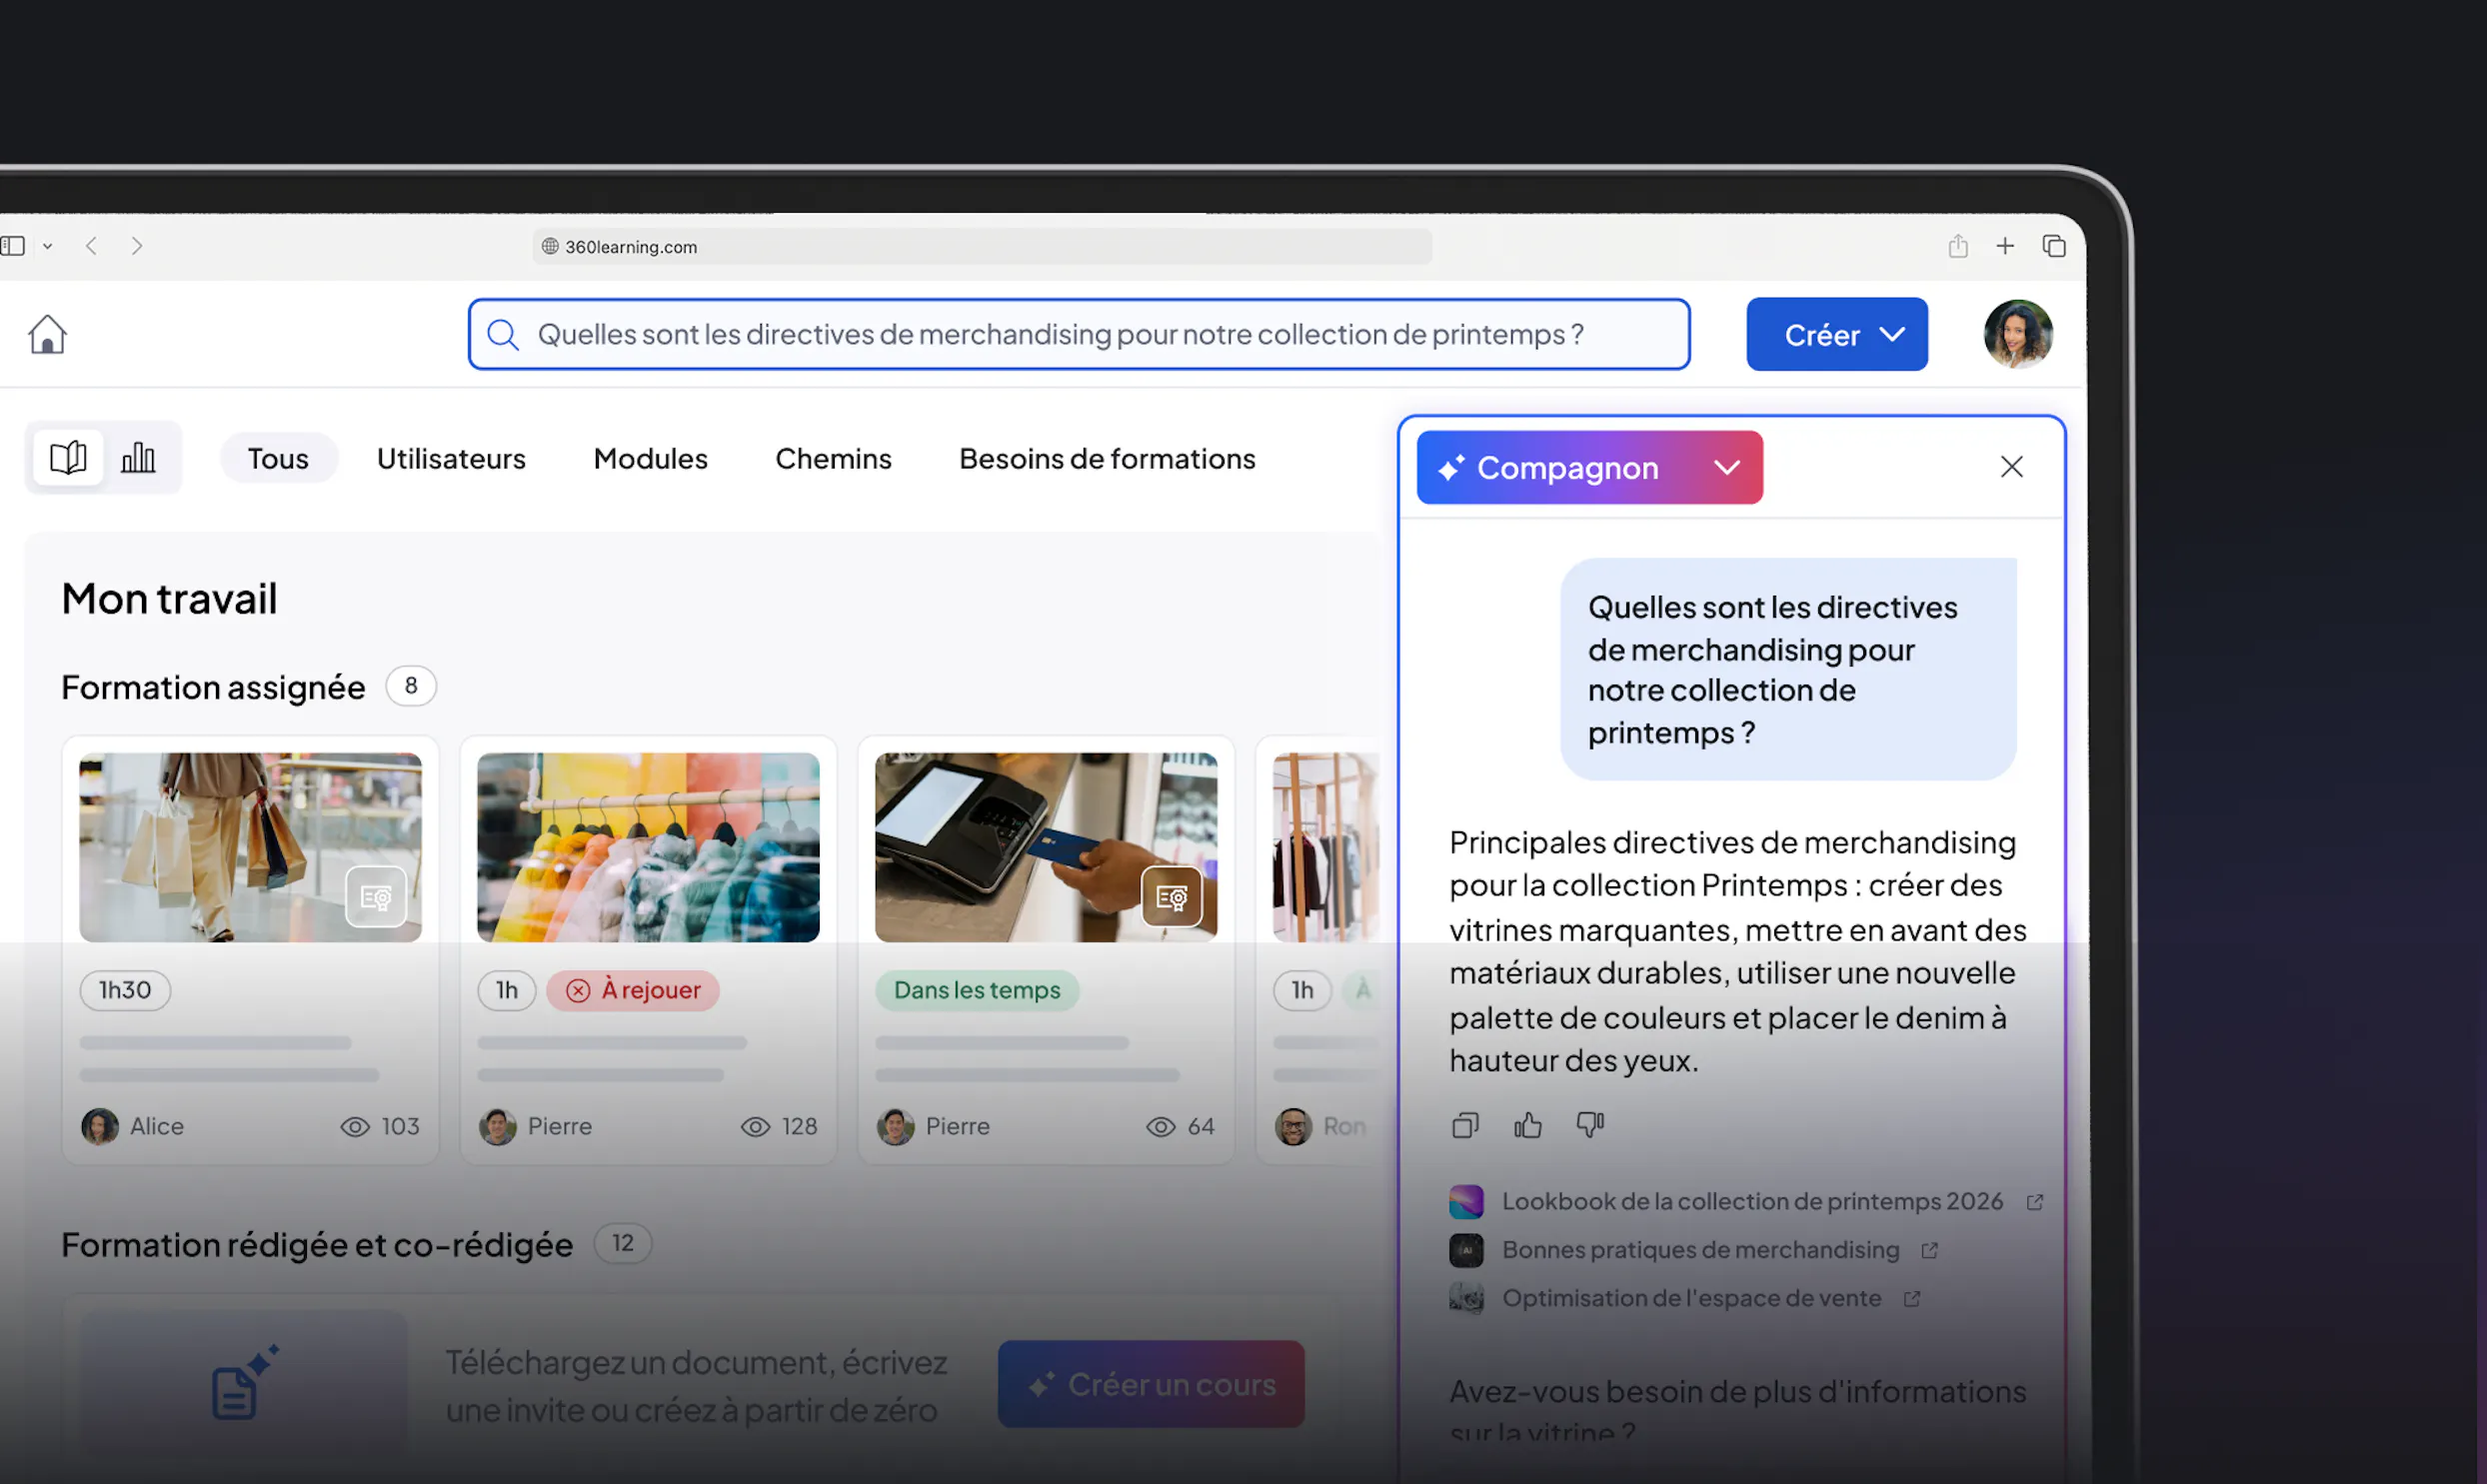
Task: Click certificate badge on payment terminal card
Action: (x=1172, y=897)
